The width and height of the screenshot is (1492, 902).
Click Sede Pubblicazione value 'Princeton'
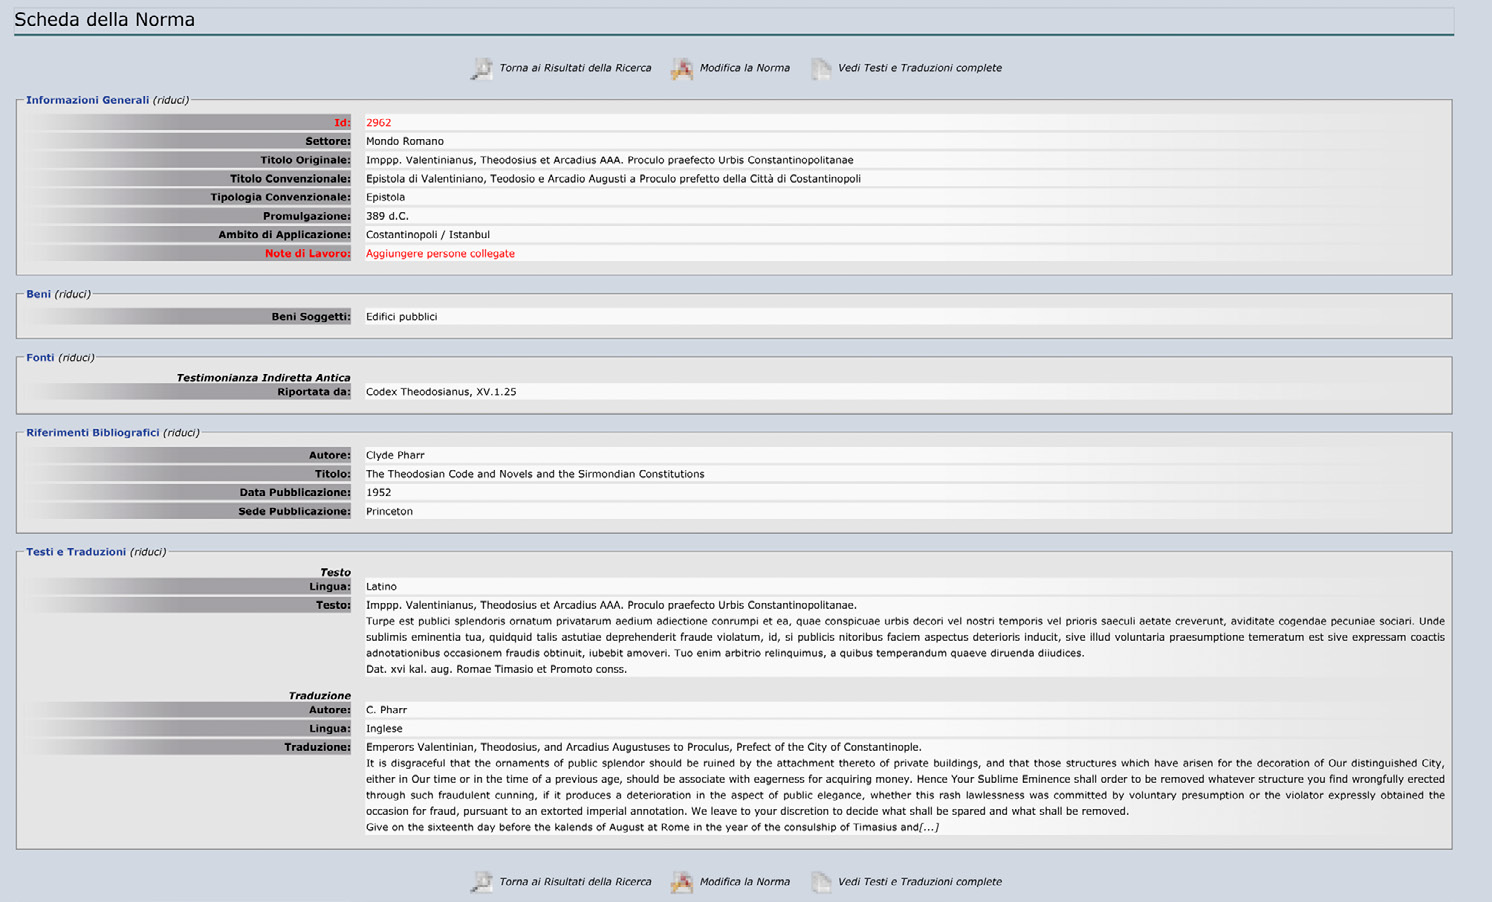(389, 511)
